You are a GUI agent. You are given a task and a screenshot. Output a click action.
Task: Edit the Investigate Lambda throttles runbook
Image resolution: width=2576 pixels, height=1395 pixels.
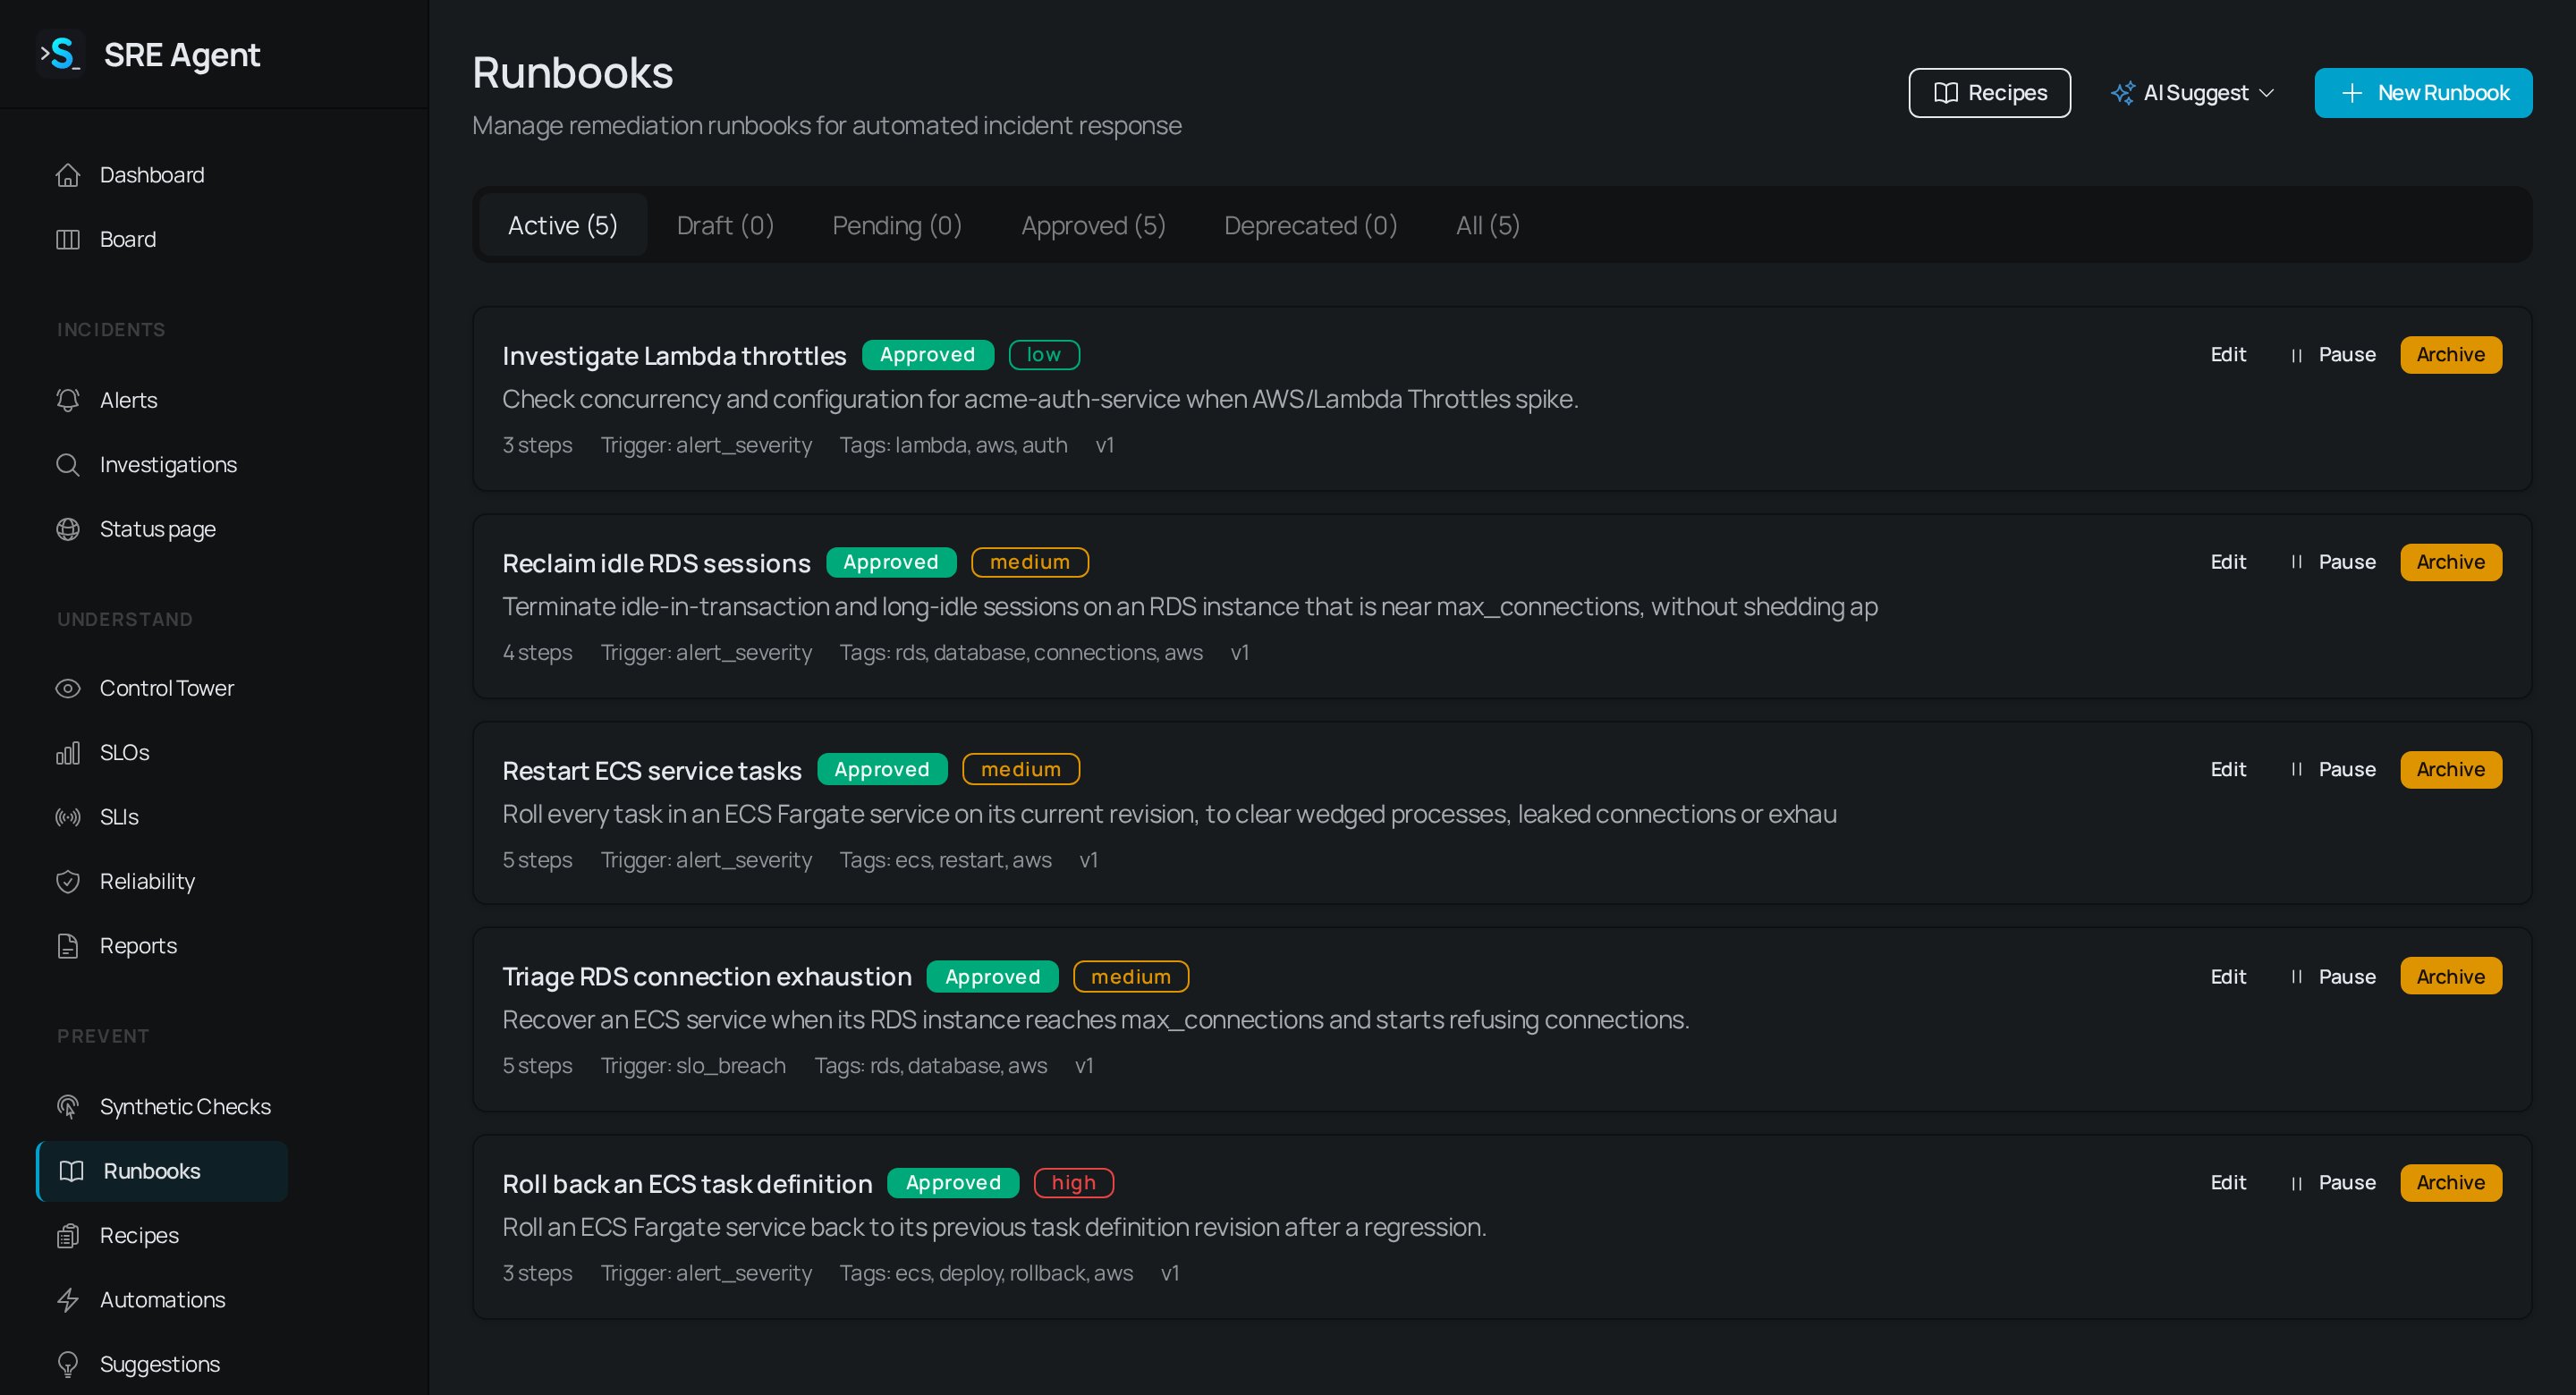(x=2228, y=355)
